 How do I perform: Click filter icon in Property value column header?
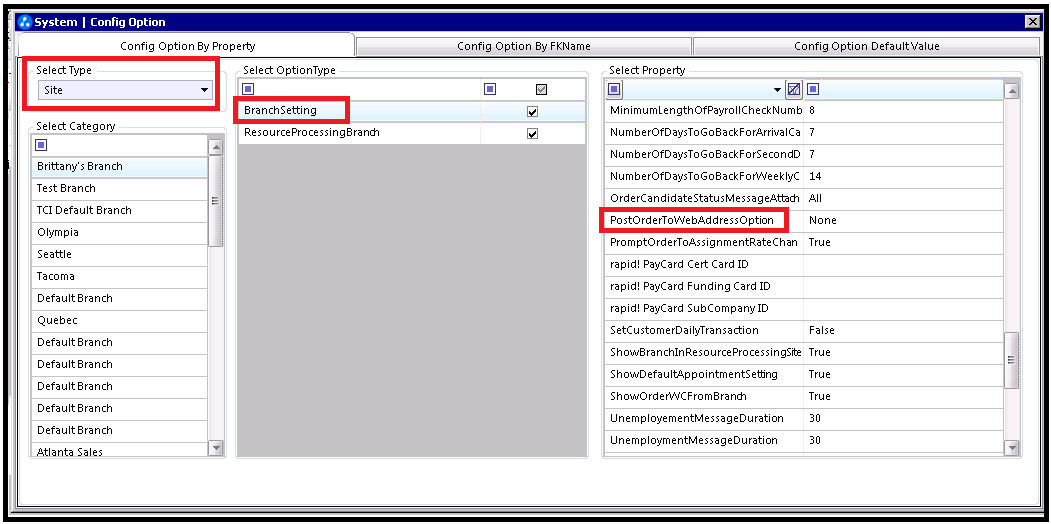coord(814,89)
